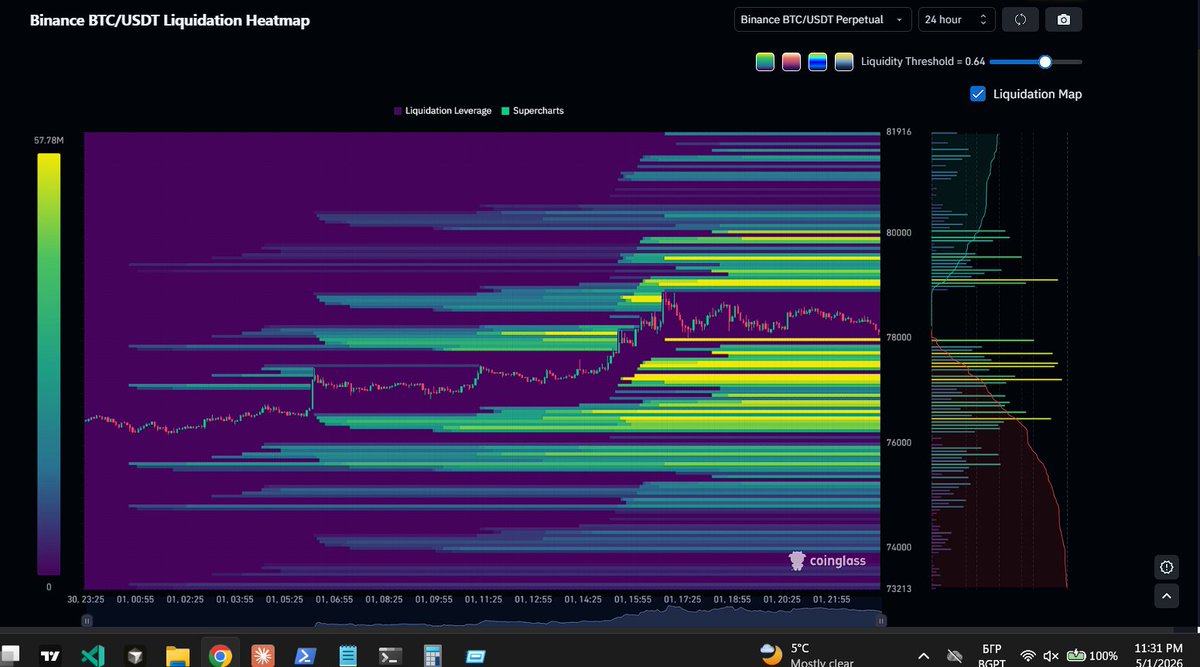Expand the hidden system tray icons chevron

tap(925, 656)
